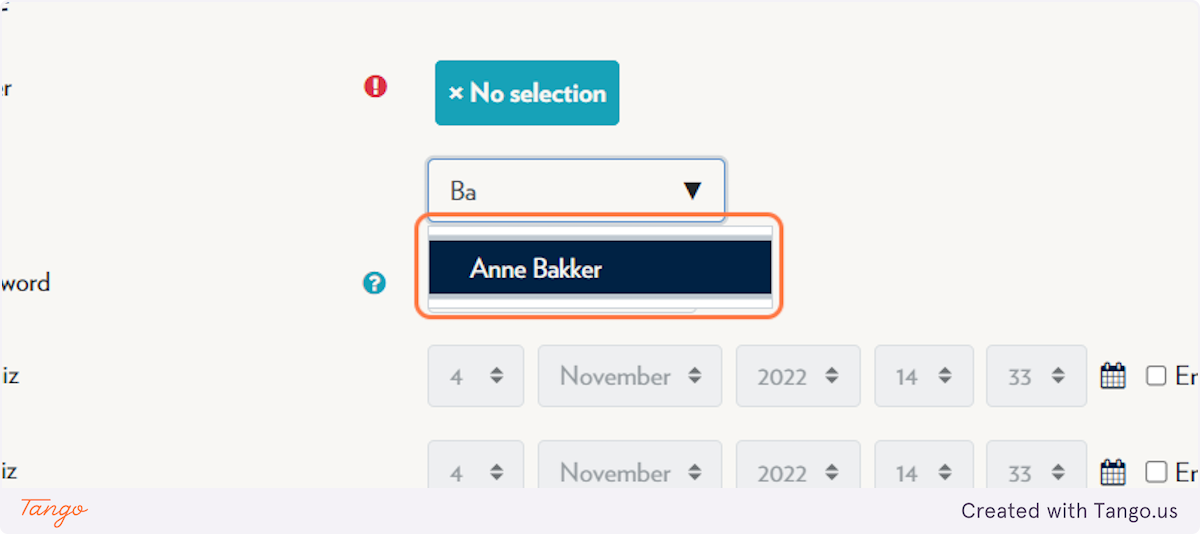This screenshot has width=1200, height=534.
Task: Expand suggestions with the black down arrow
Action: click(x=692, y=191)
